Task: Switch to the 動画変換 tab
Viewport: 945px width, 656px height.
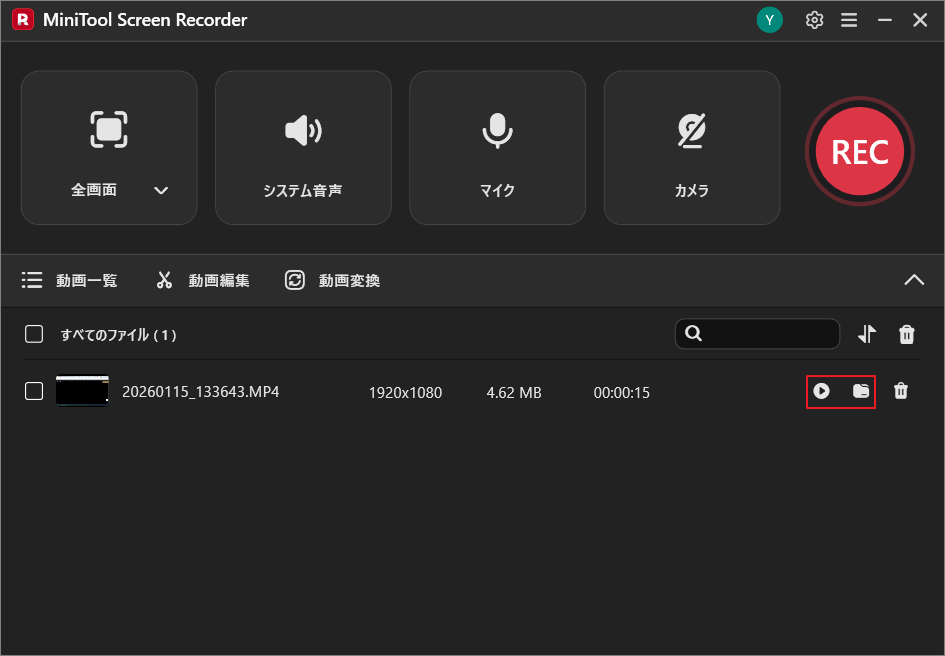Action: point(332,280)
